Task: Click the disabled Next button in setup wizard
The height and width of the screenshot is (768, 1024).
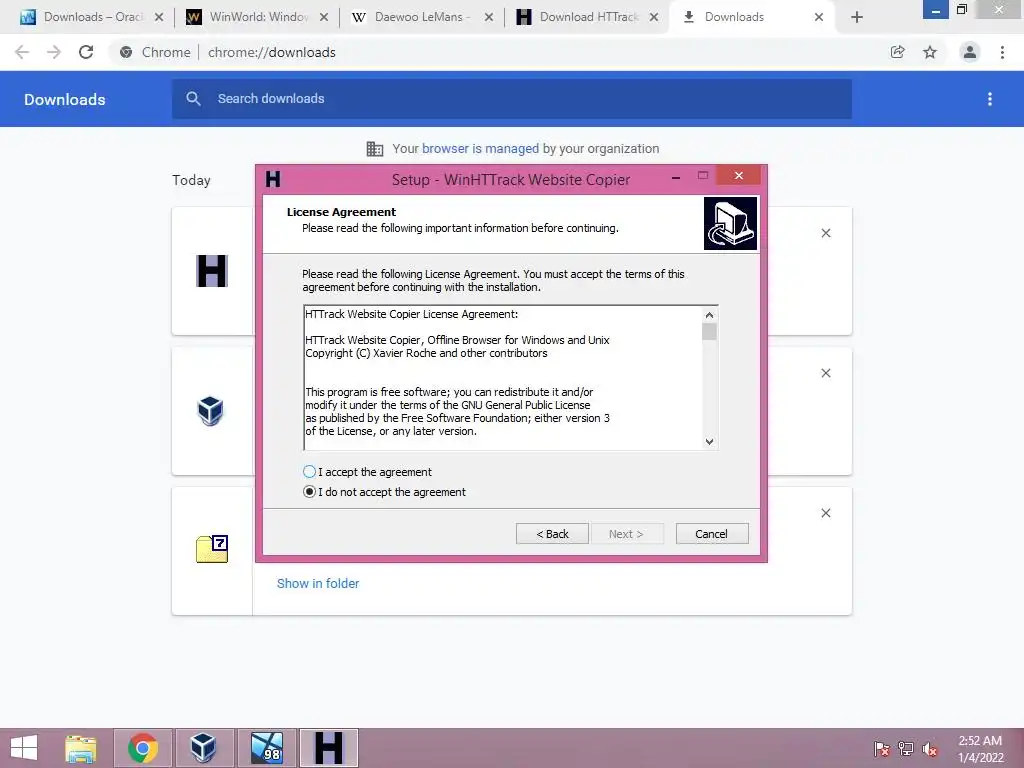Action: [x=626, y=534]
